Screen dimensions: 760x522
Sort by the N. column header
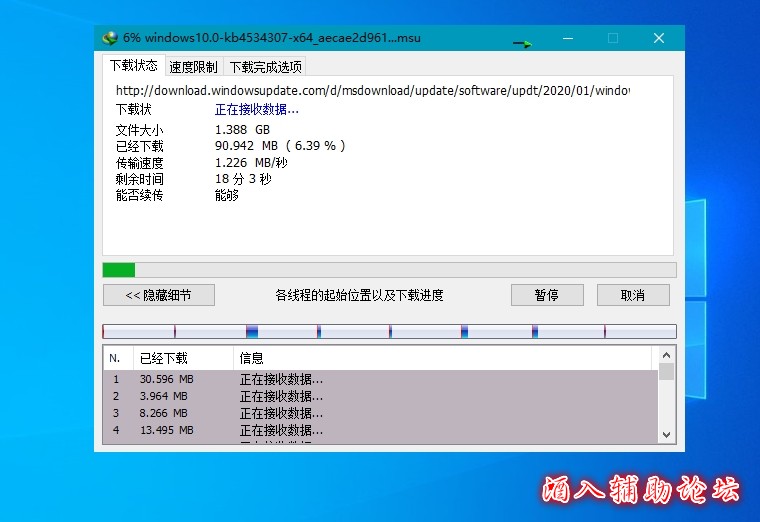click(x=116, y=357)
